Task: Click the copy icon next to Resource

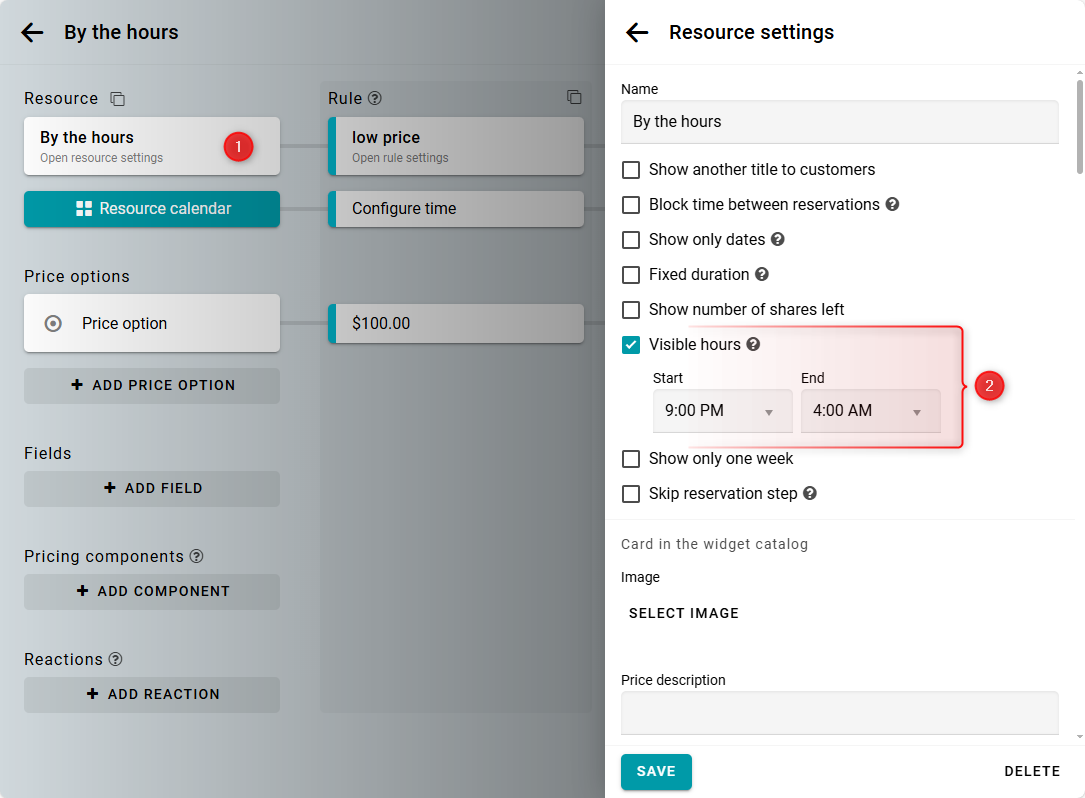Action: pos(118,98)
